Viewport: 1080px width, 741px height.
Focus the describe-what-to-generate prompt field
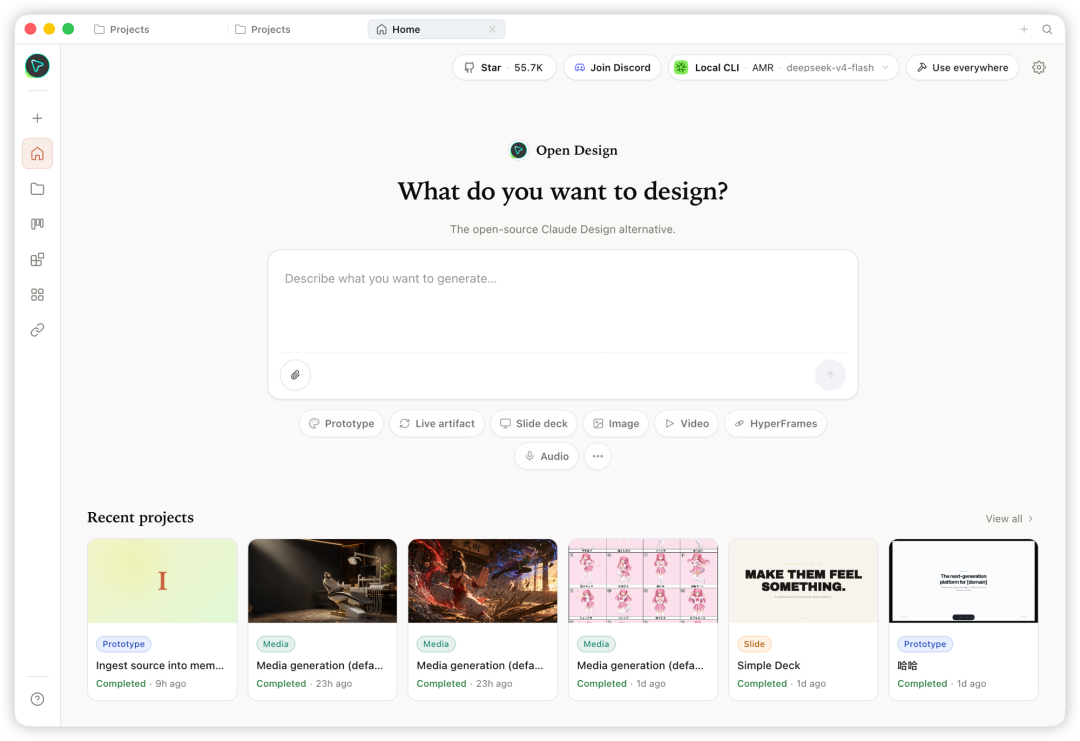(563, 302)
